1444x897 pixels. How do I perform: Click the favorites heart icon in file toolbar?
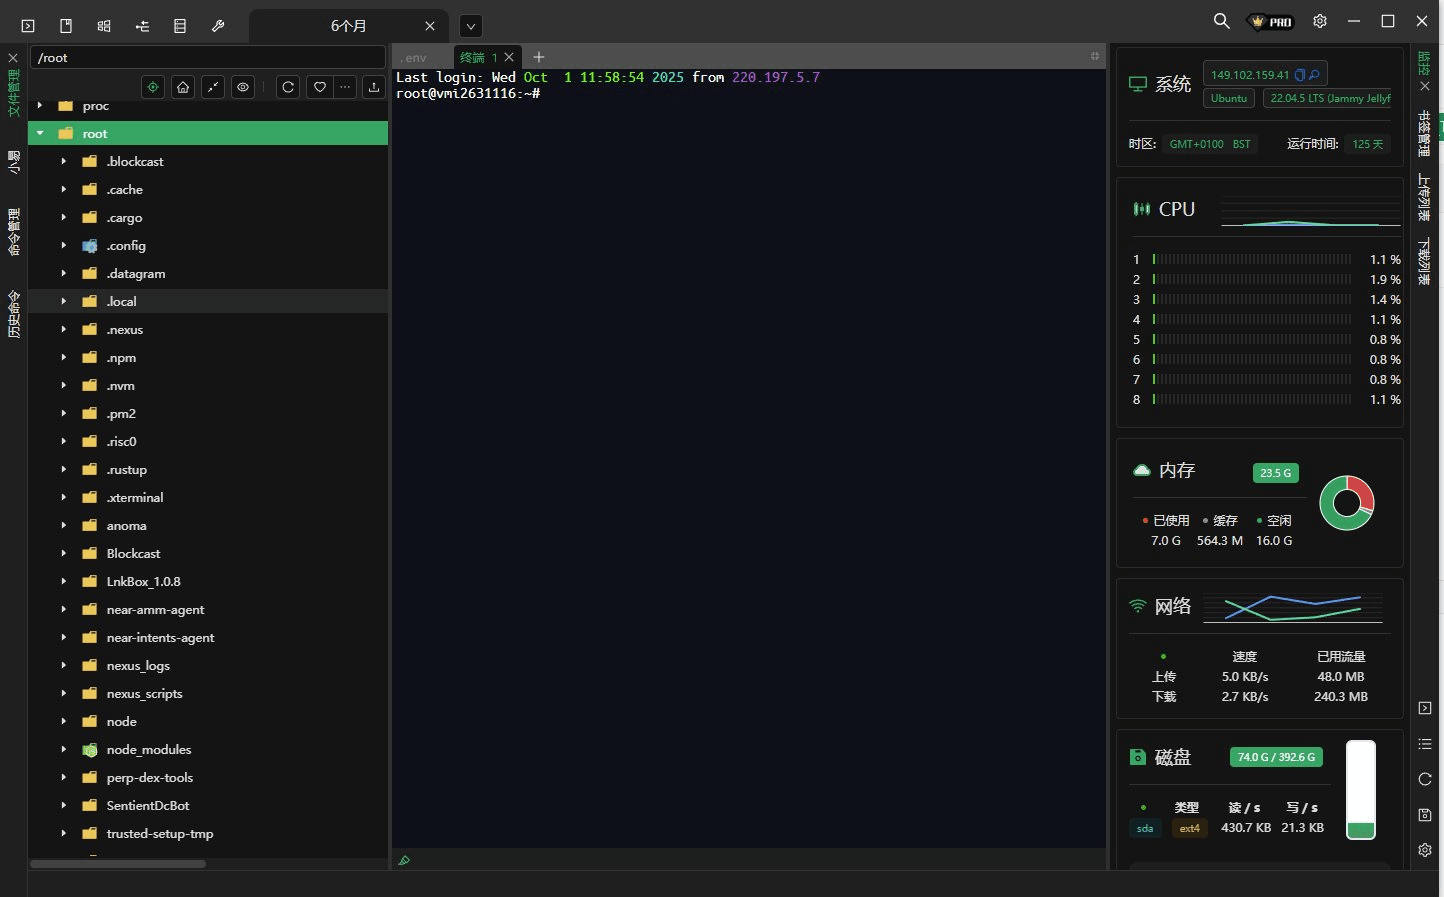pos(320,87)
